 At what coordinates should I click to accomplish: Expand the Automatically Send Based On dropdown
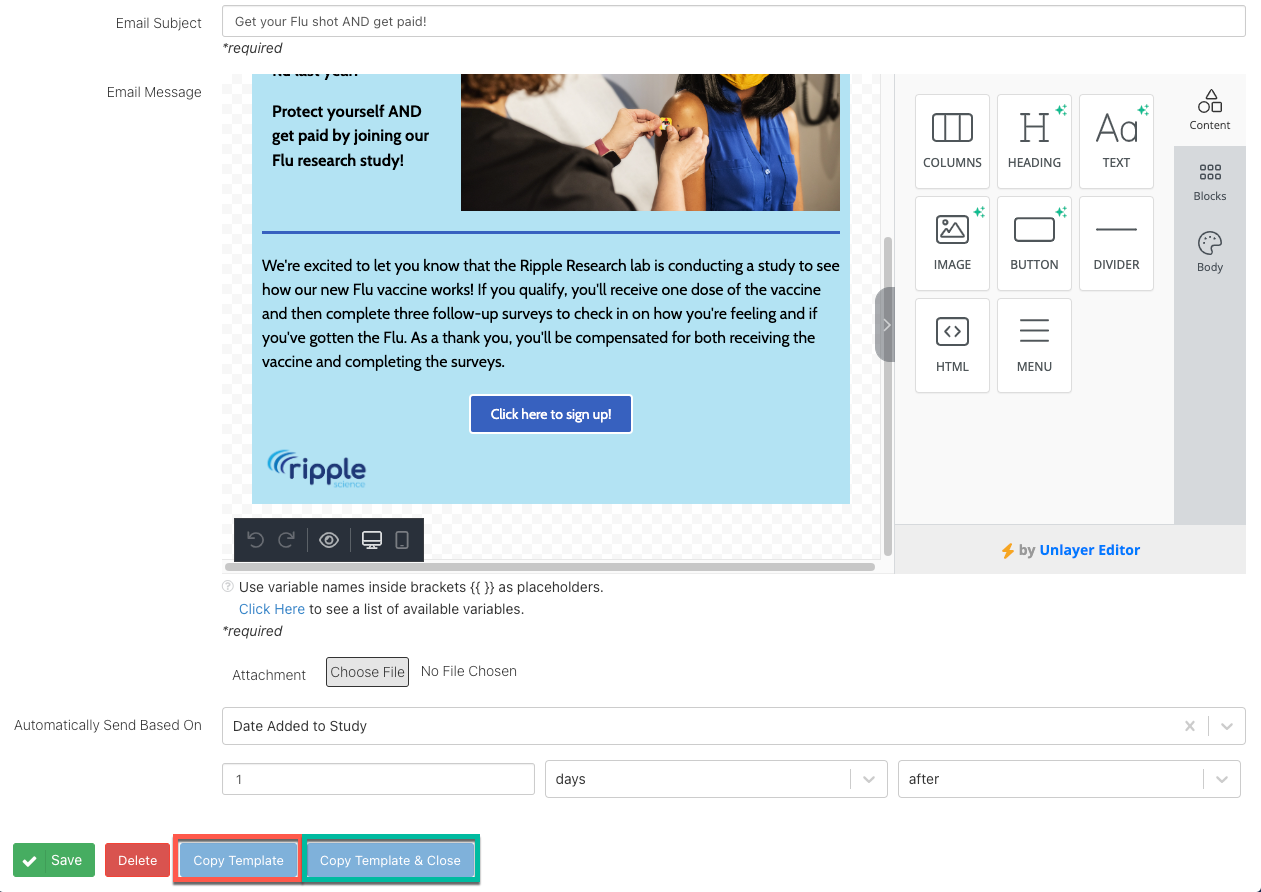1227,726
